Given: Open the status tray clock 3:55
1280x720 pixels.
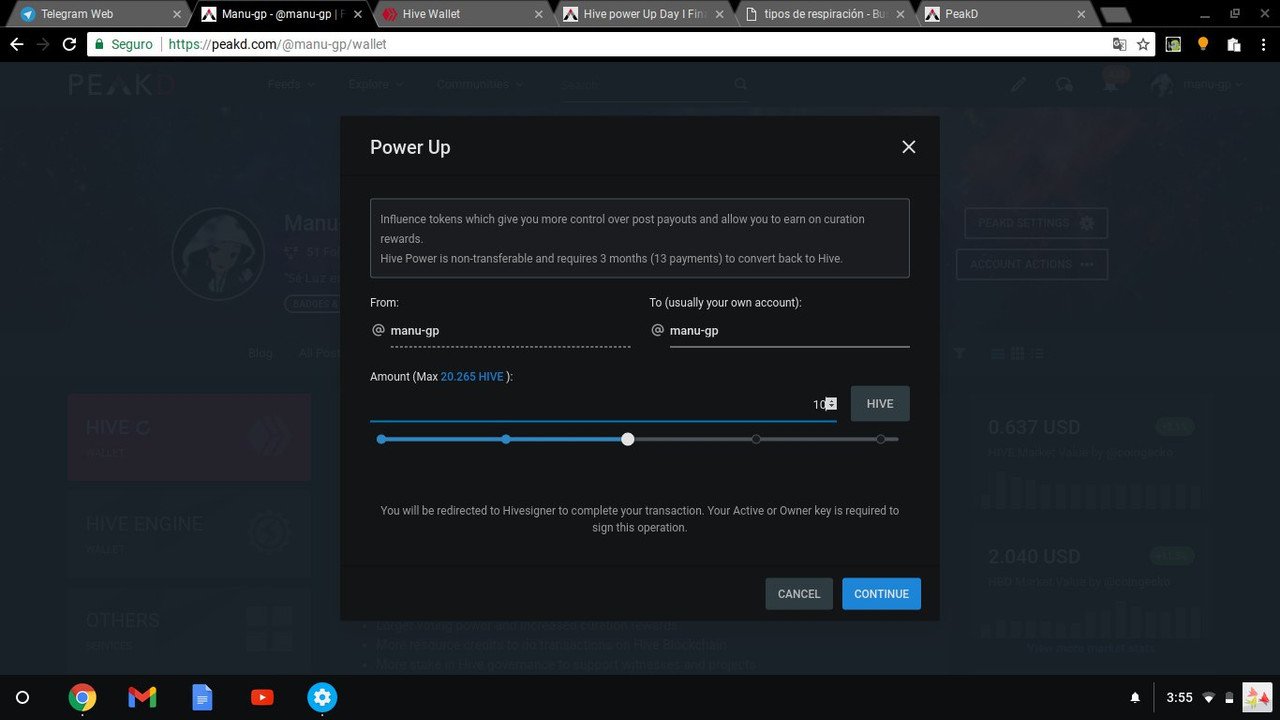Looking at the screenshot, I should coord(1179,697).
